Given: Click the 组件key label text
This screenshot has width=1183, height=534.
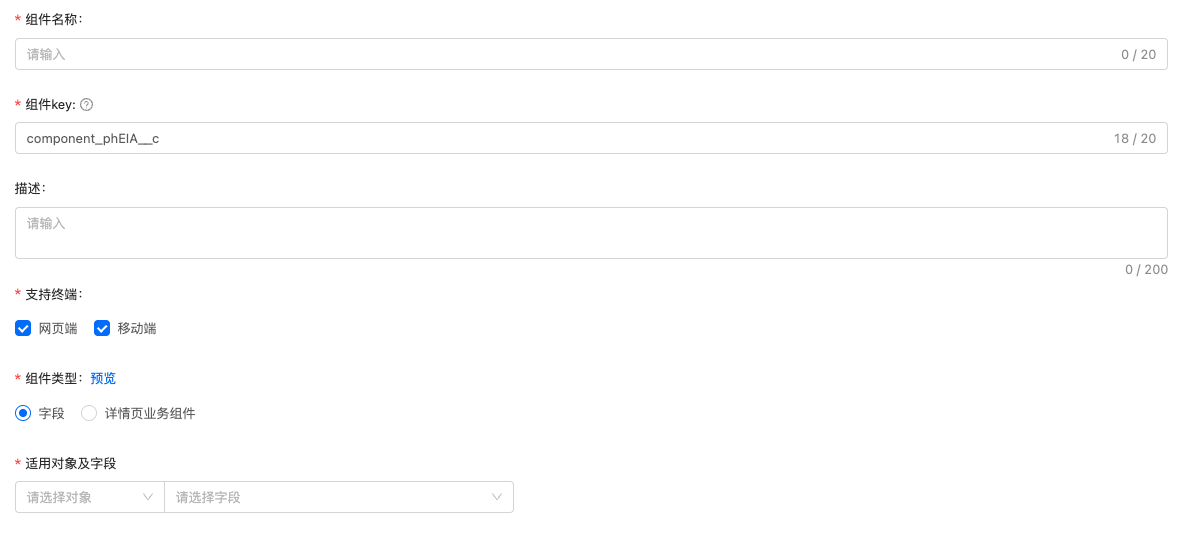Looking at the screenshot, I should click(50, 104).
